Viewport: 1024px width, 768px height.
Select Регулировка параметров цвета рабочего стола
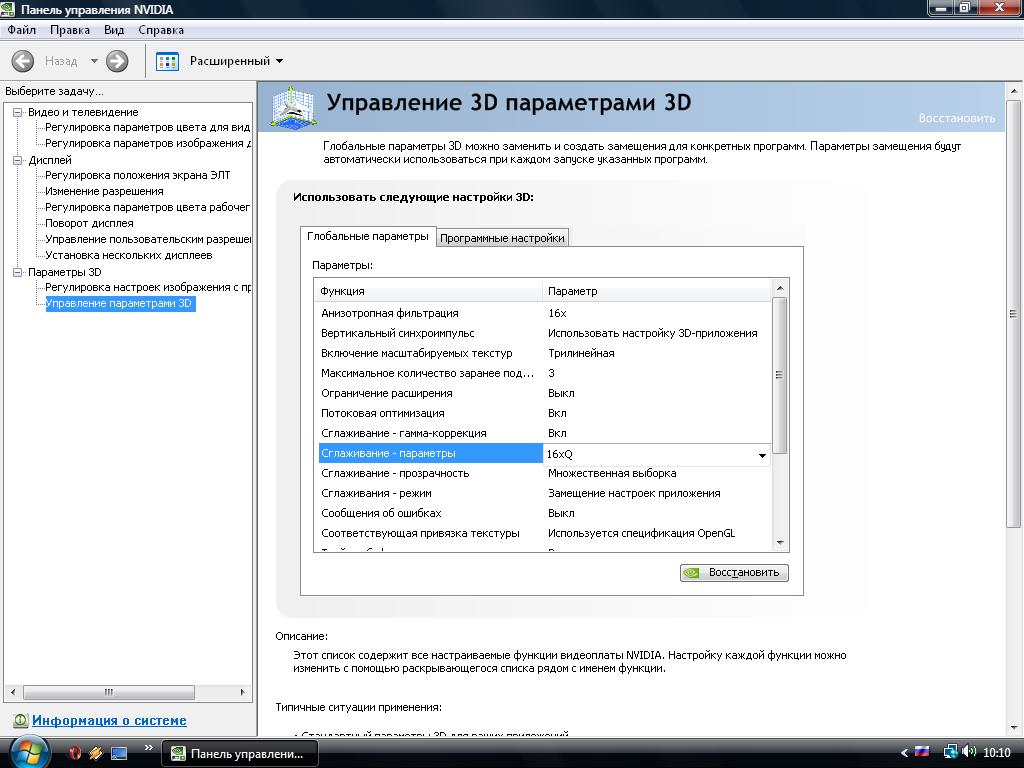(148, 207)
